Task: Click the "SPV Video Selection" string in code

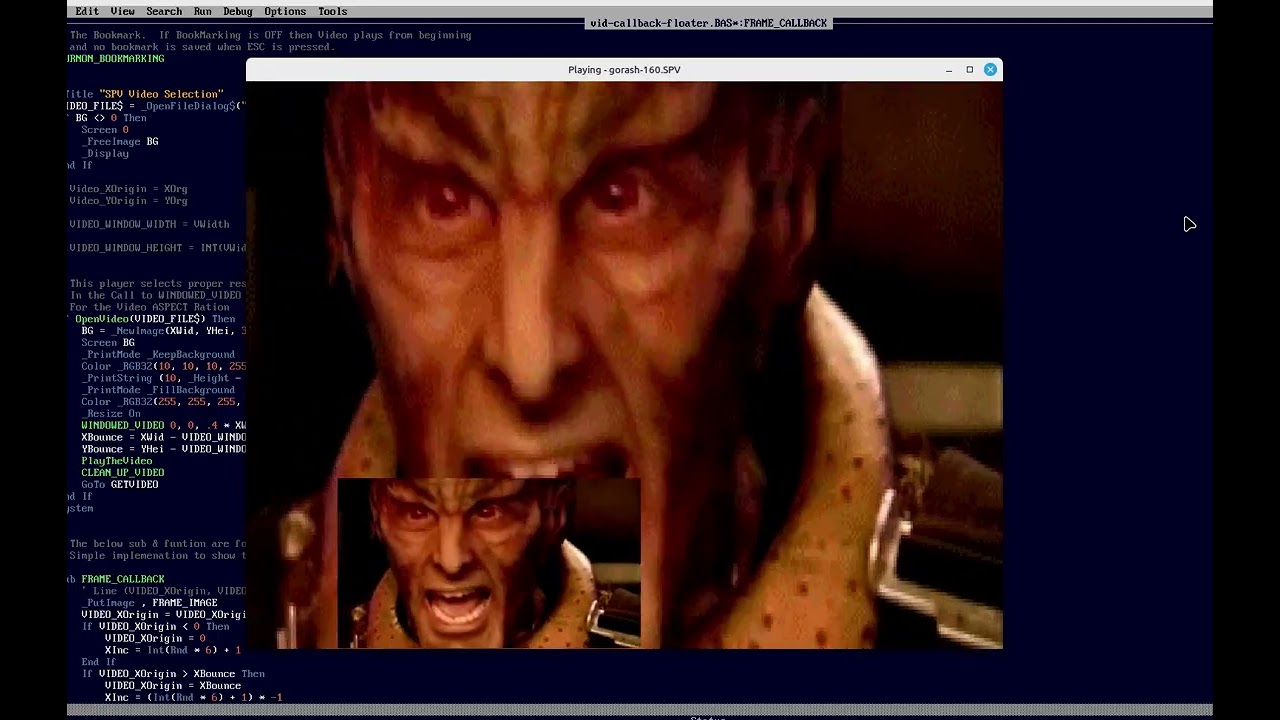Action: (161, 94)
